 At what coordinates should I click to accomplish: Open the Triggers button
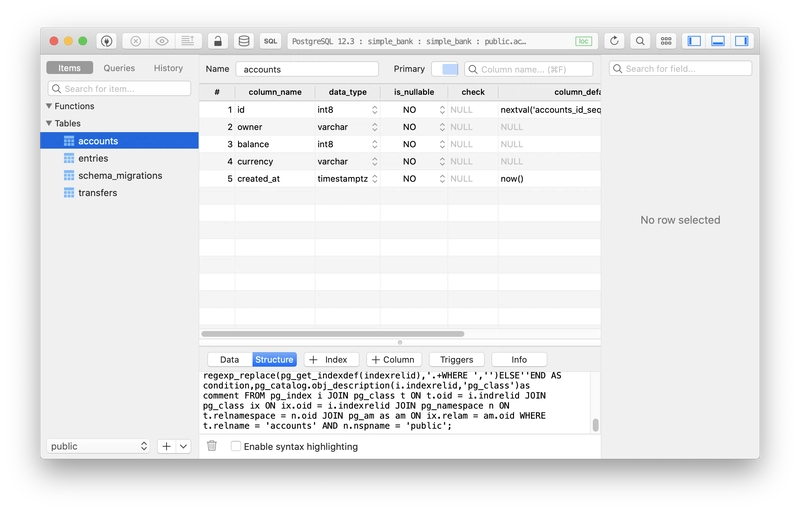(x=457, y=360)
